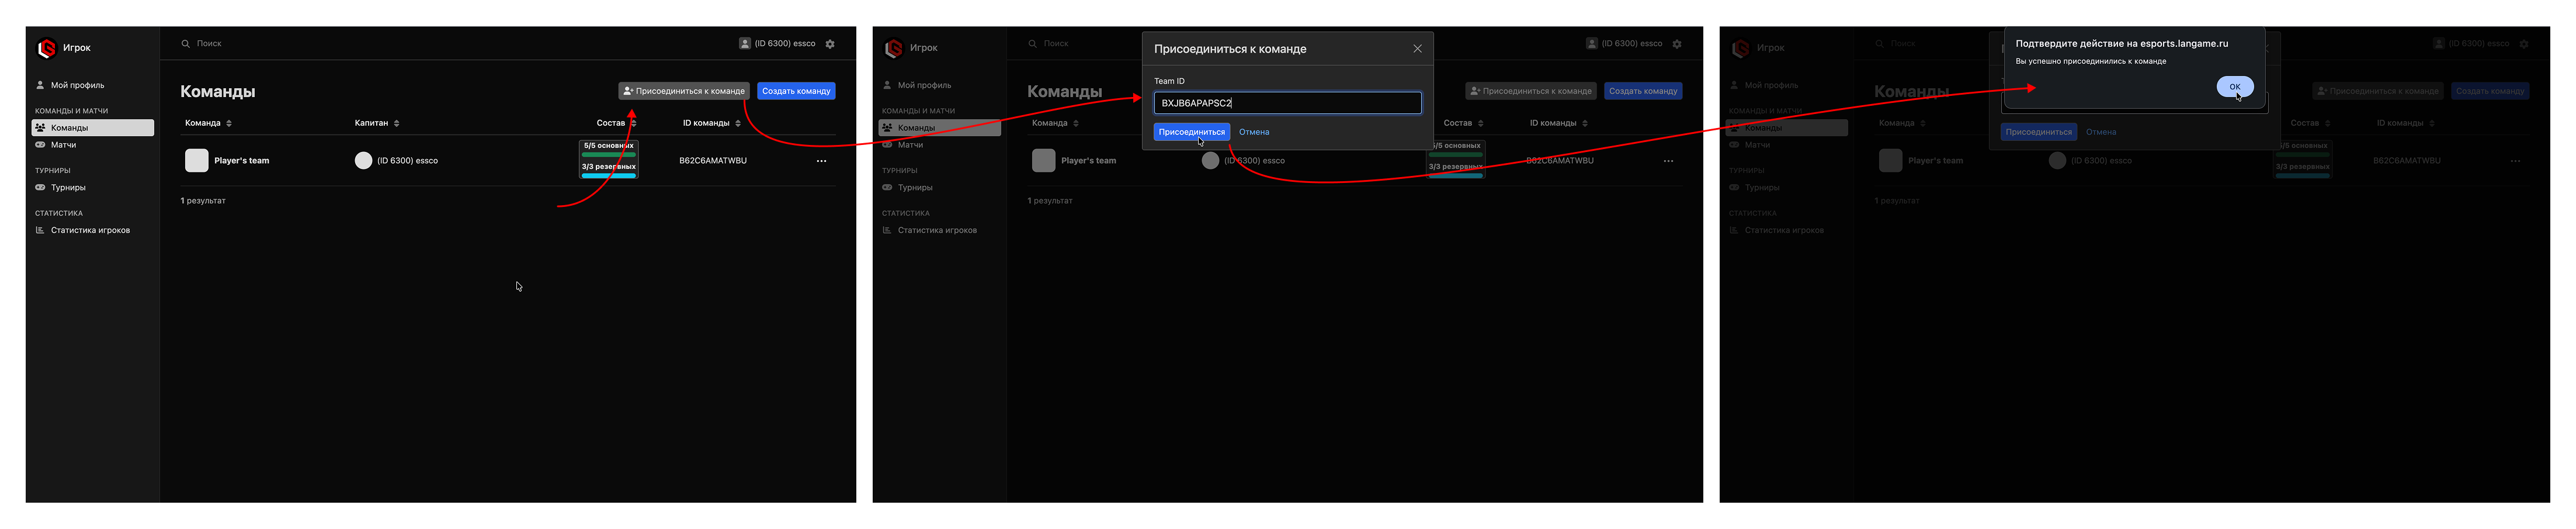Click the captain avatar circle in undimmed row
This screenshot has width=2576, height=529.
pyautogui.click(x=363, y=161)
